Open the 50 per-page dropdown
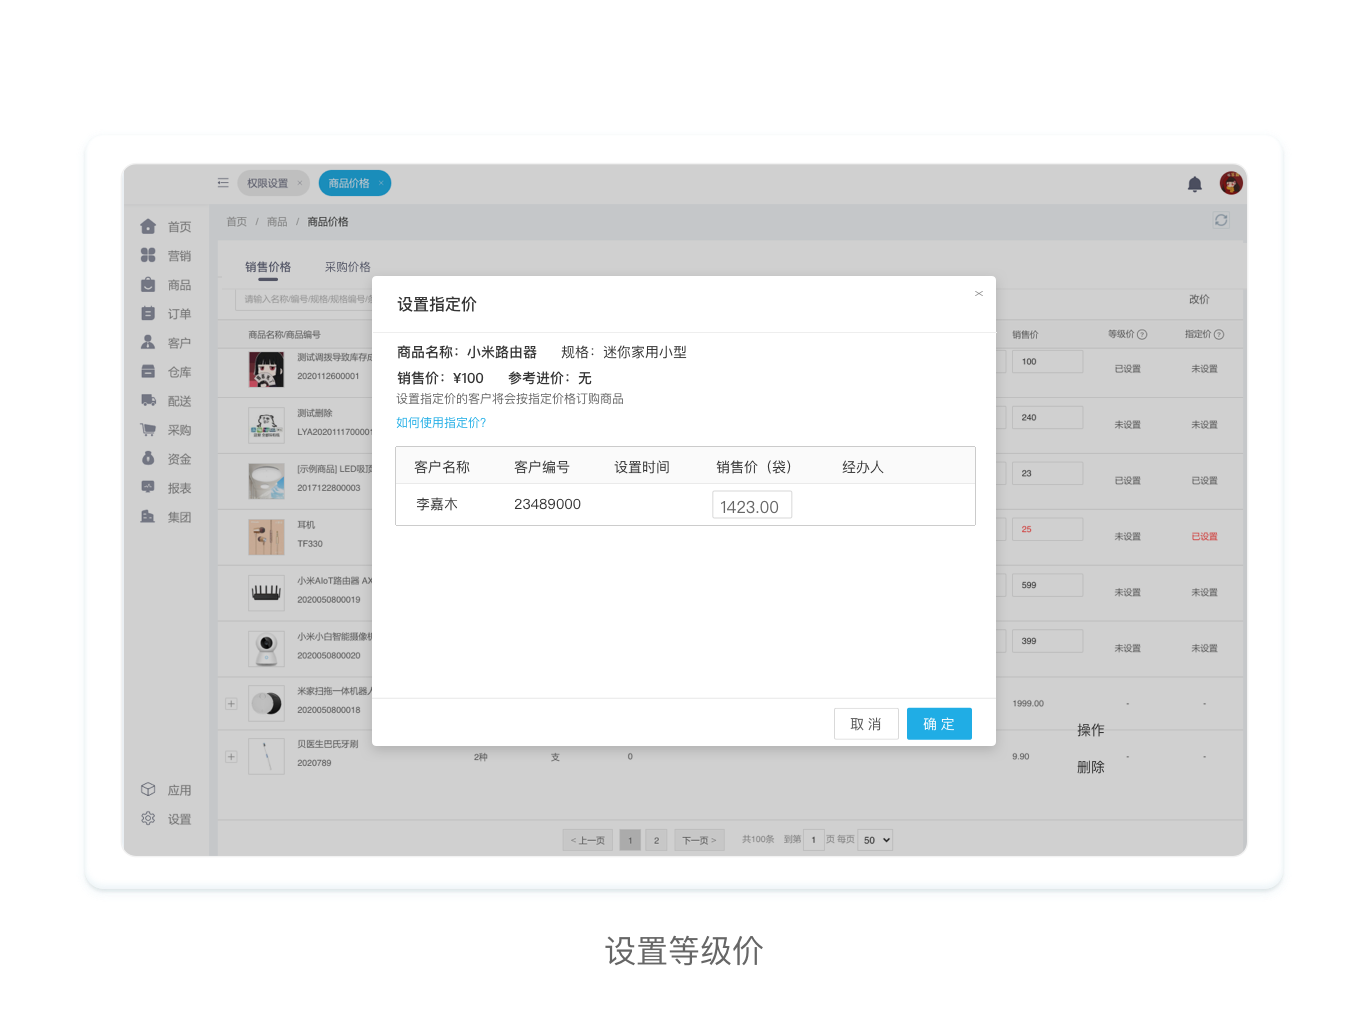The image size is (1368, 1022). click(876, 840)
